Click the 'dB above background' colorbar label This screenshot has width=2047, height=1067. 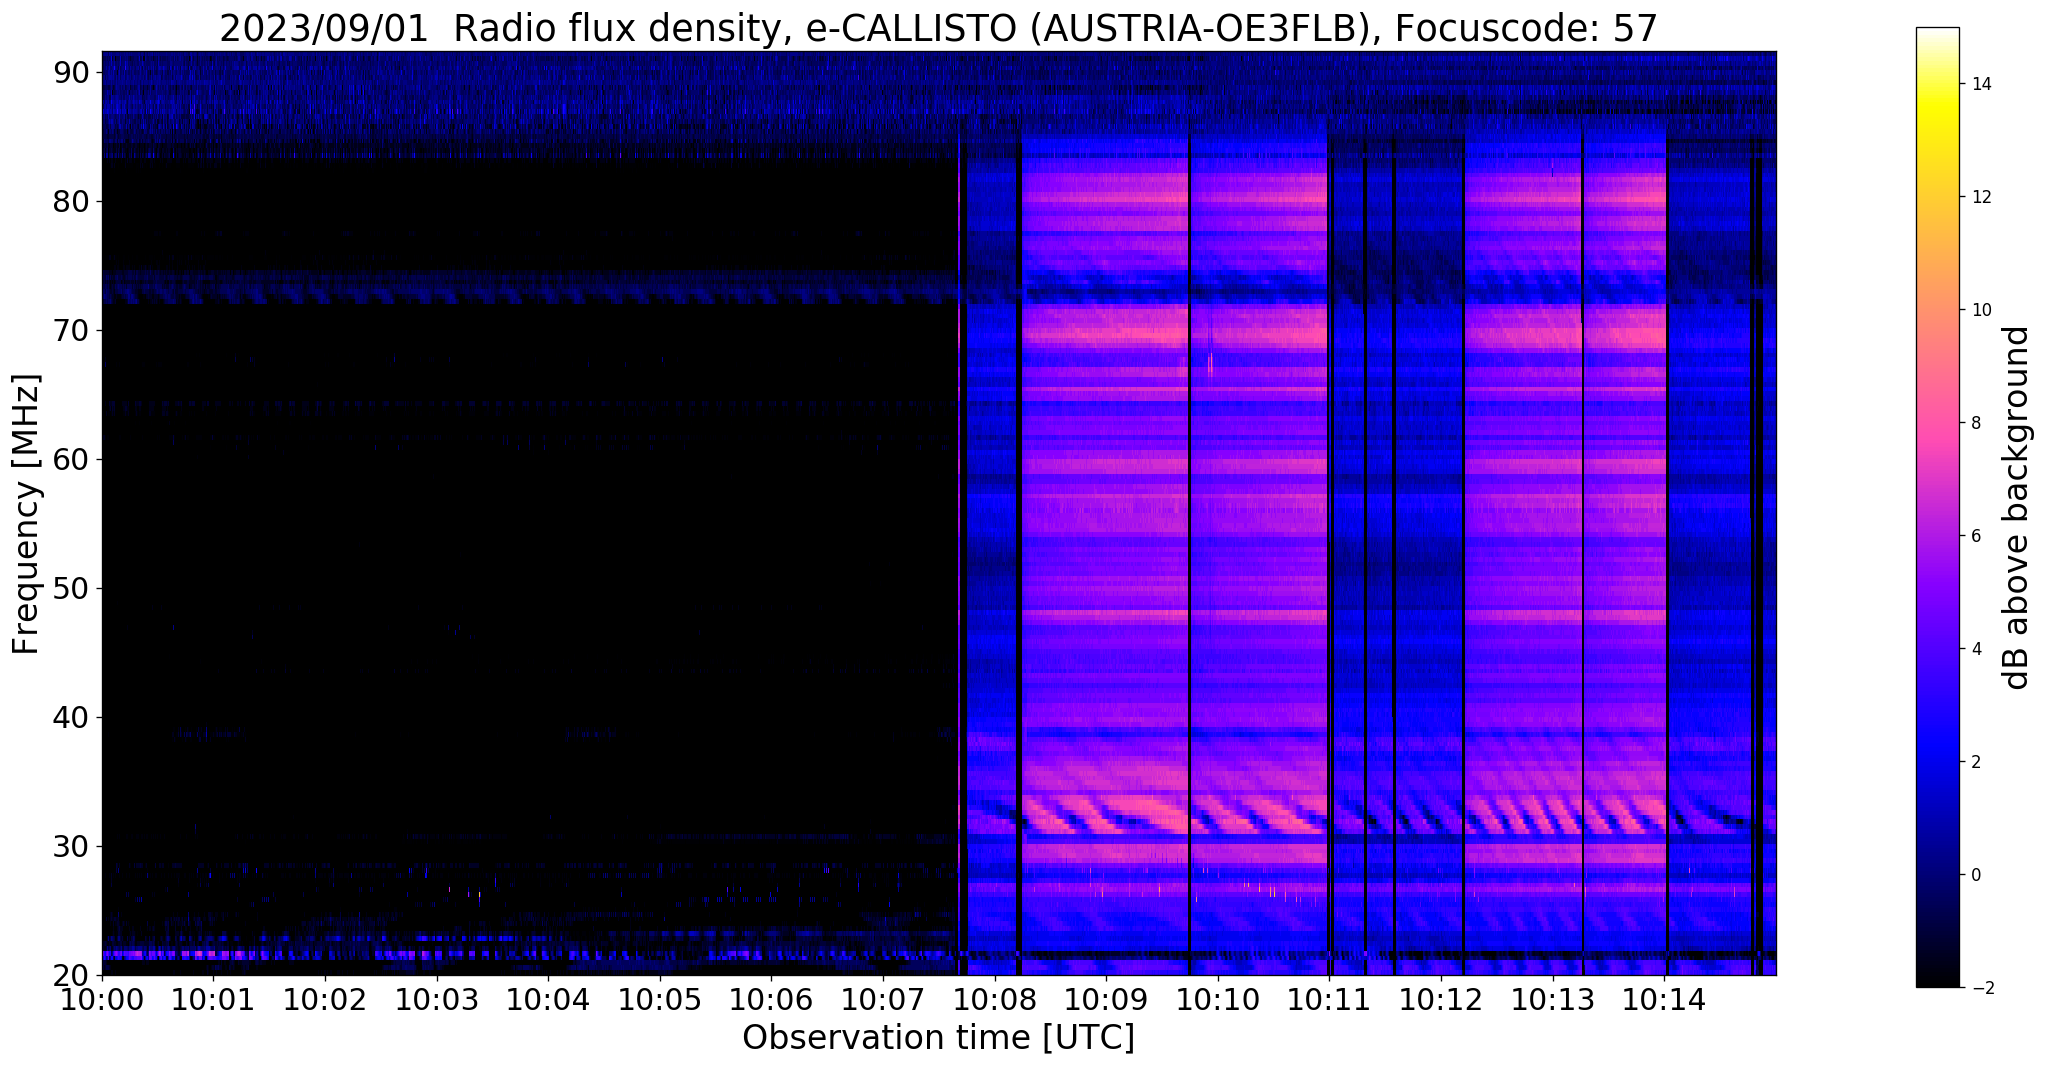2017,508
